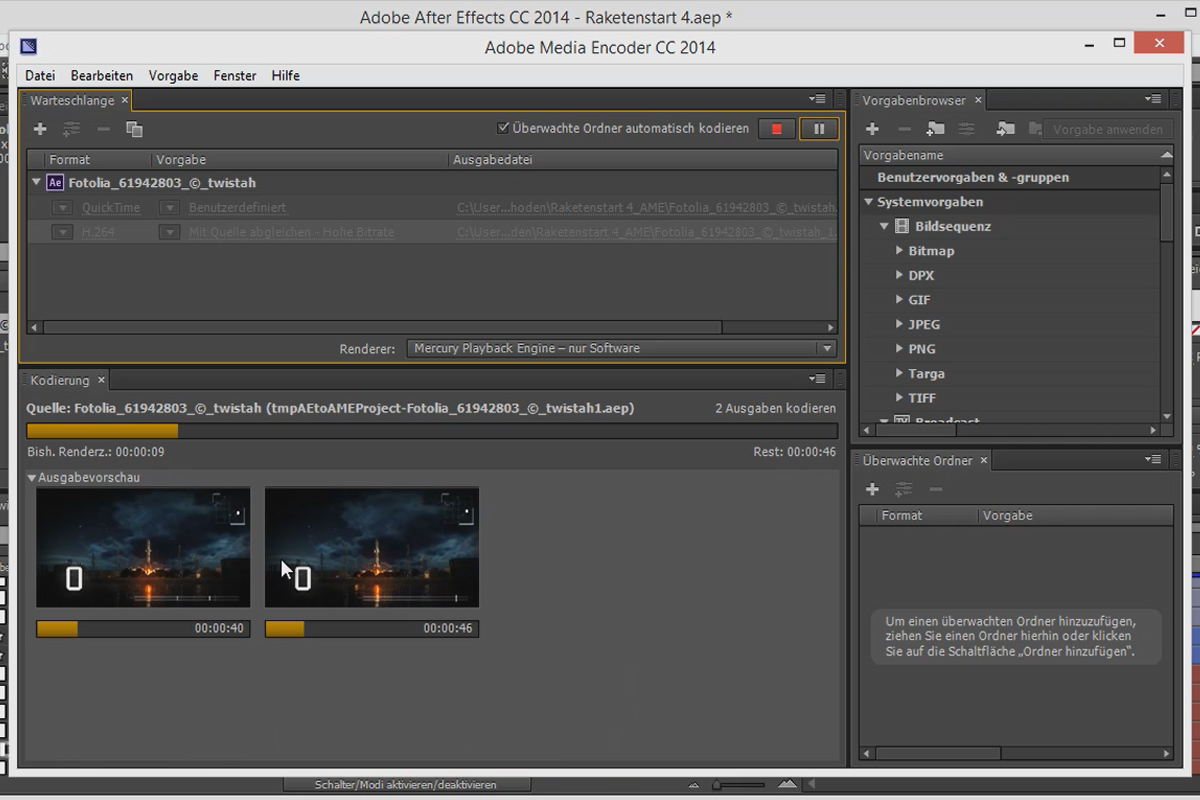Open format dropdown for QuickTime output
The width and height of the screenshot is (1200, 800).
(x=62, y=207)
